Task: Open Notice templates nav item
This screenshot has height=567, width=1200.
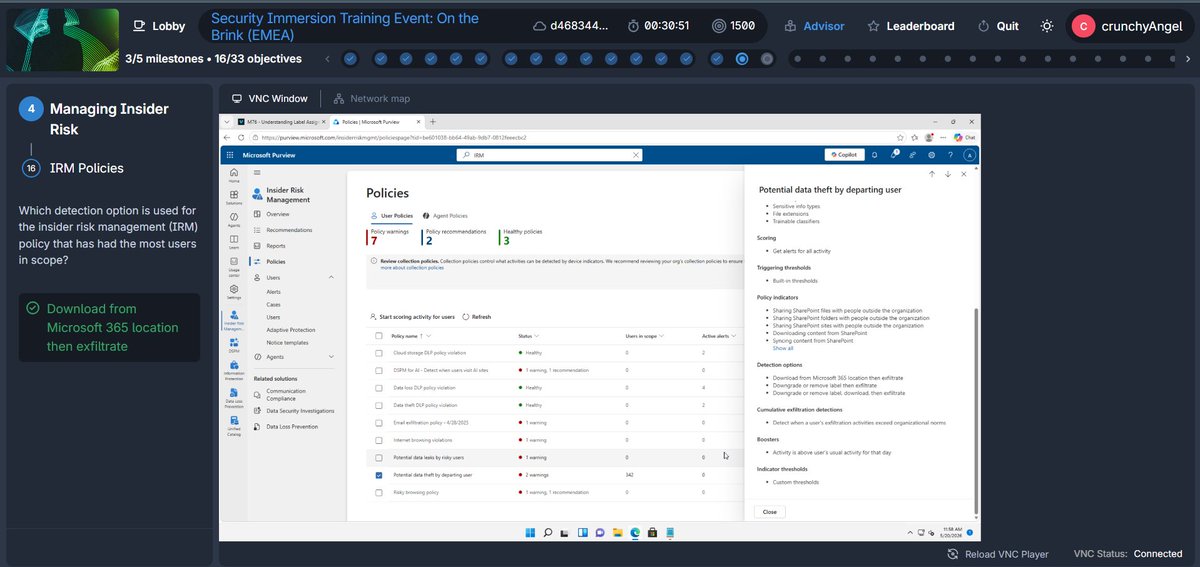Action: [x=288, y=342]
